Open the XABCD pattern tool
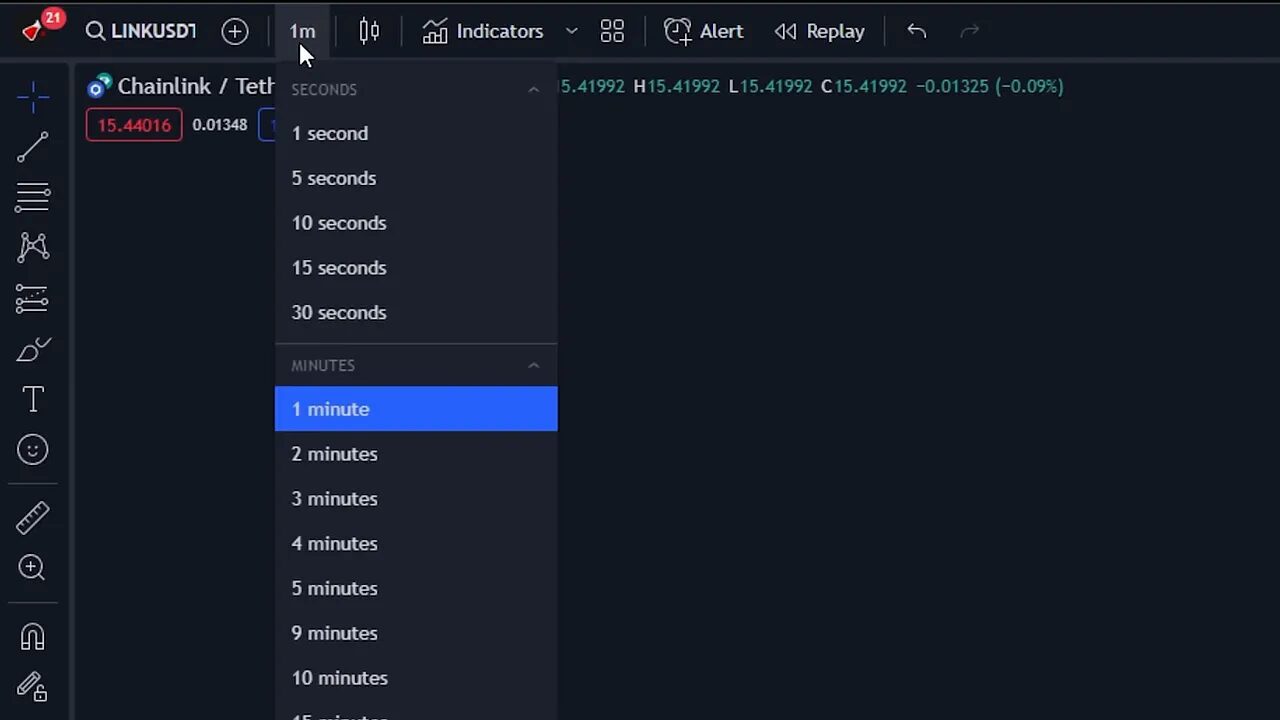Screen dimensions: 1280x720 point(33,247)
